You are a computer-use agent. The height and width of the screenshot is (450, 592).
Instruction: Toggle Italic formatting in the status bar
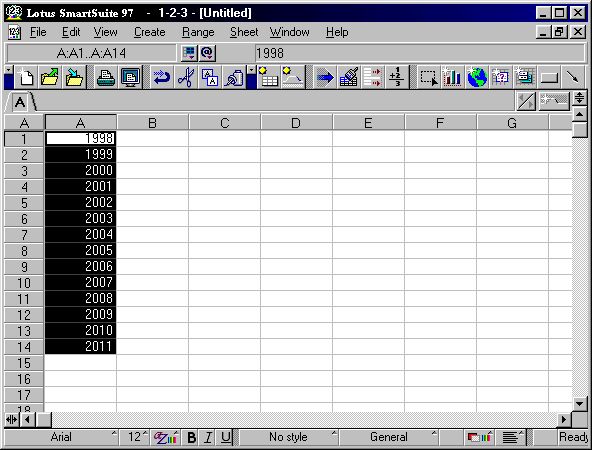pyautogui.click(x=208, y=437)
